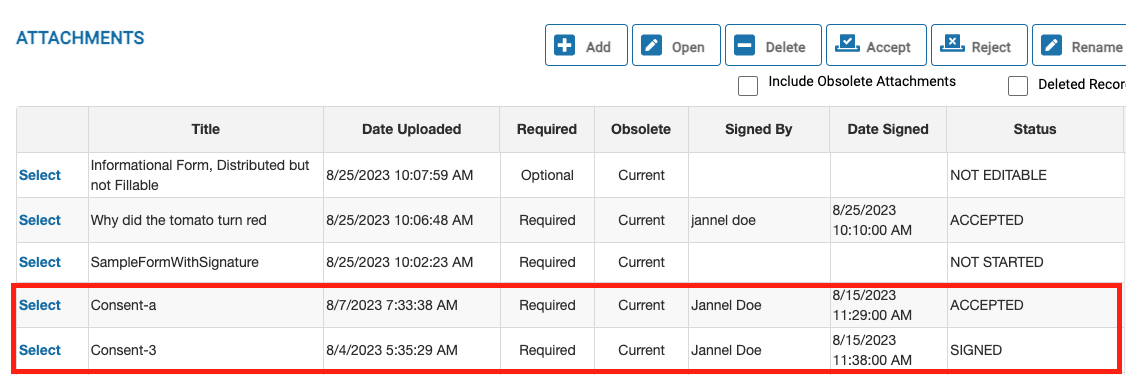Sort by Date Uploaded column header
This screenshot has height=375, width=1126.
click(x=411, y=129)
